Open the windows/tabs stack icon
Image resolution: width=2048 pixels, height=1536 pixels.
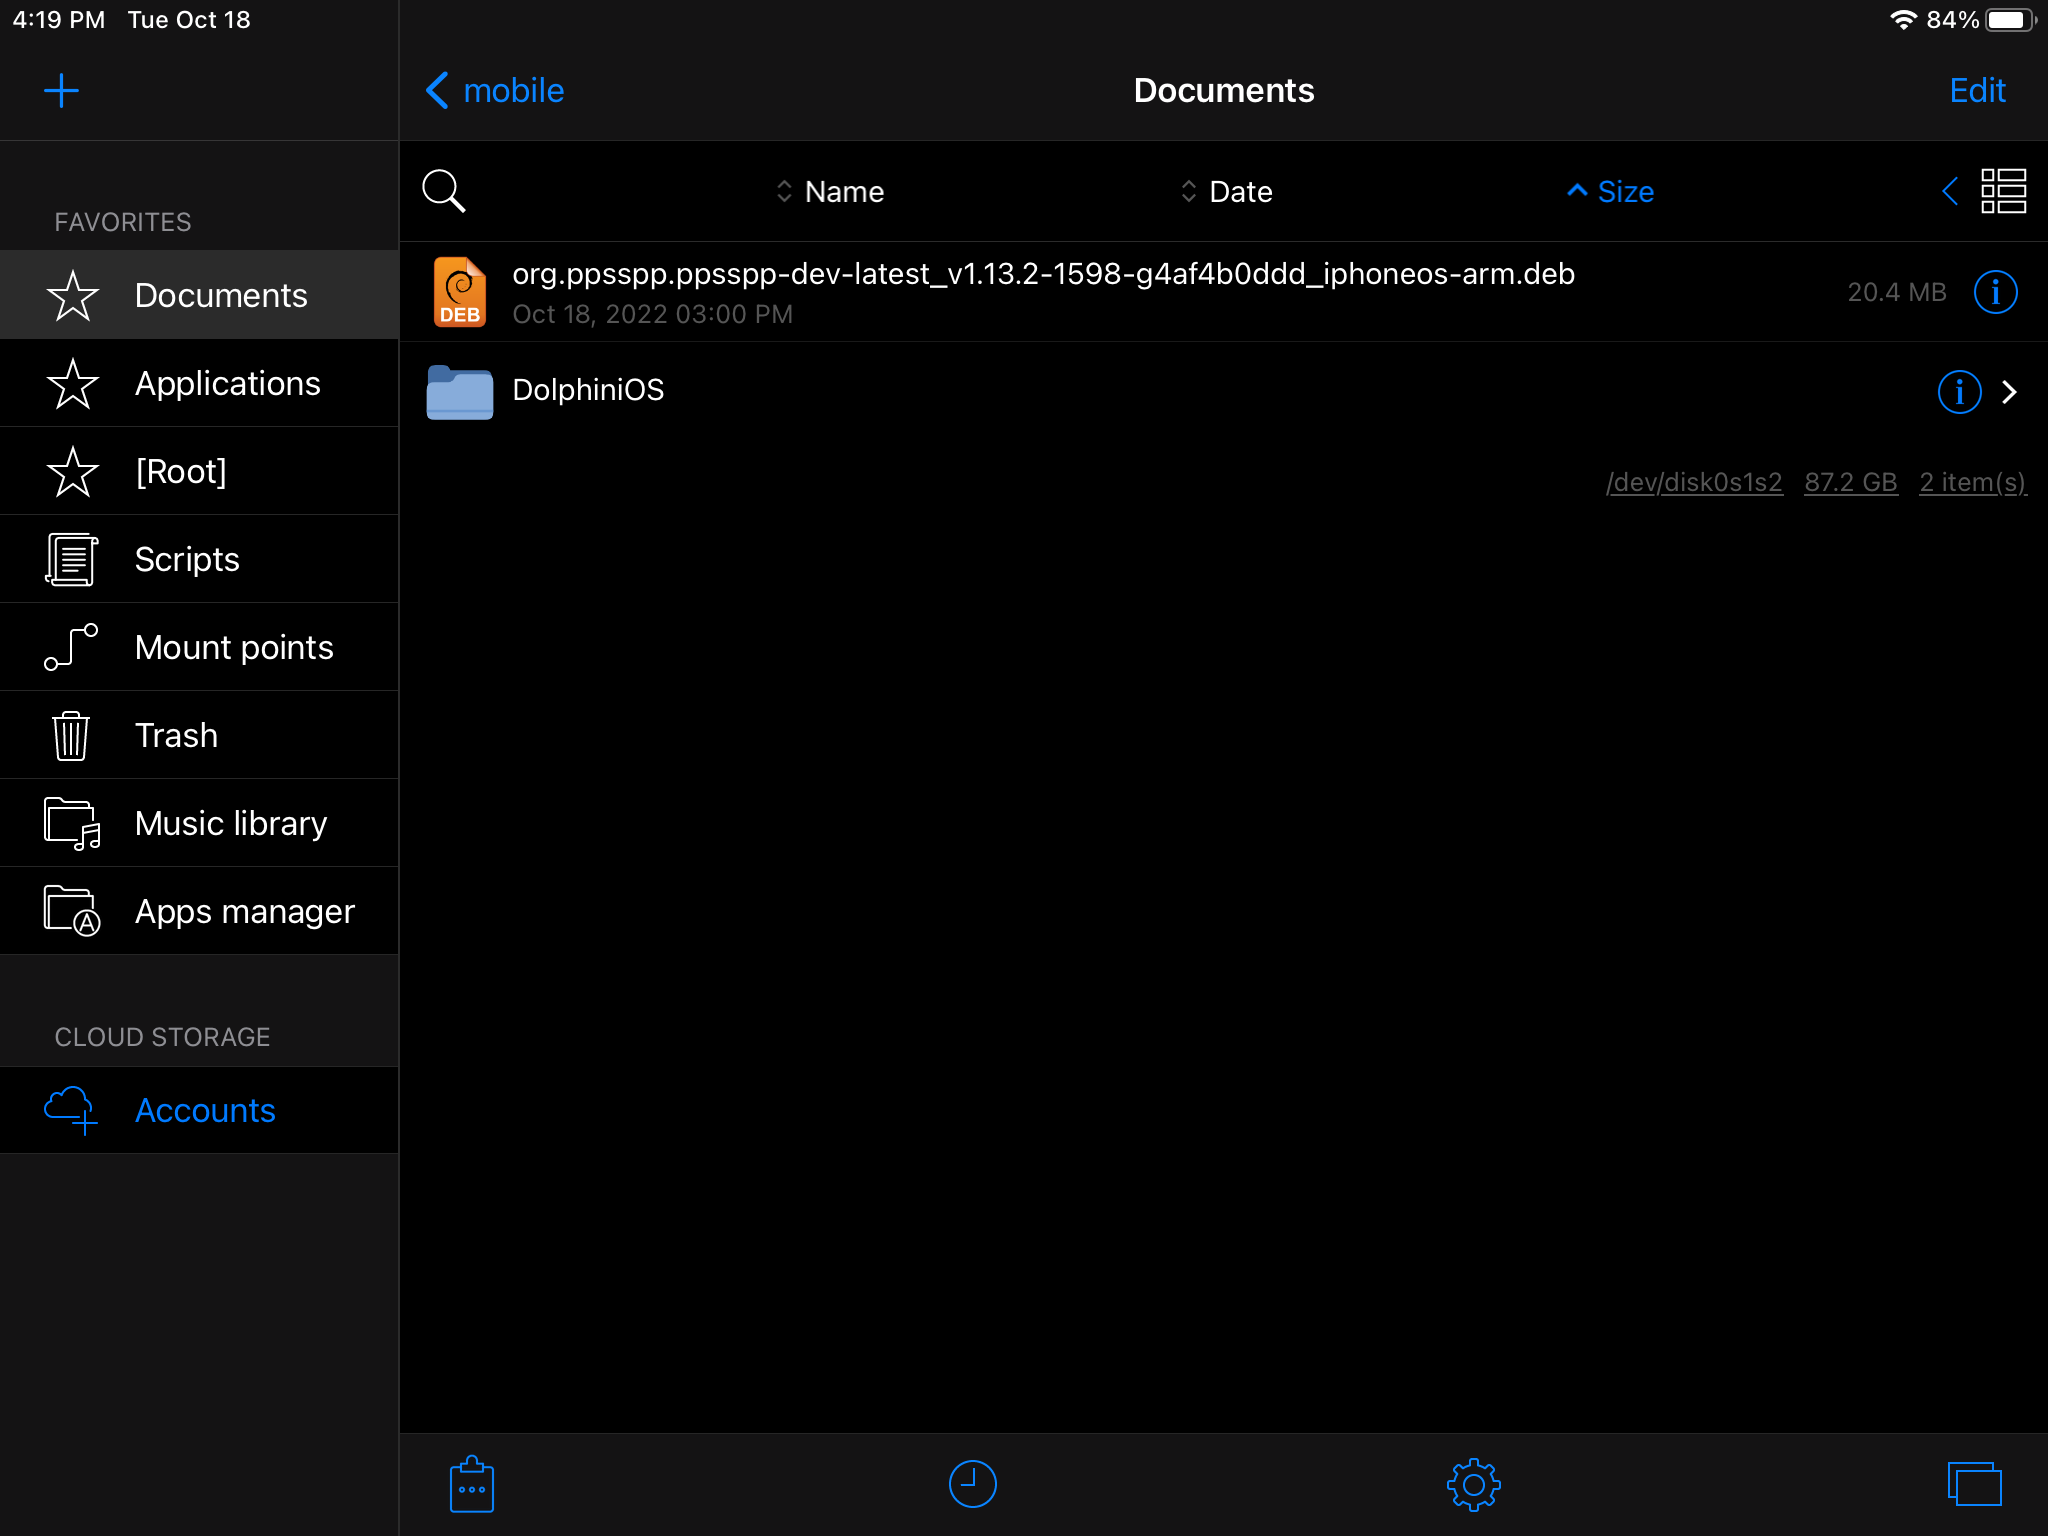pyautogui.click(x=1974, y=1484)
